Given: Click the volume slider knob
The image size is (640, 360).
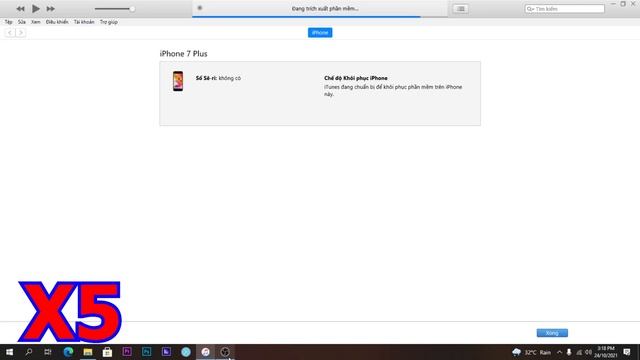Looking at the screenshot, I should [131, 9].
